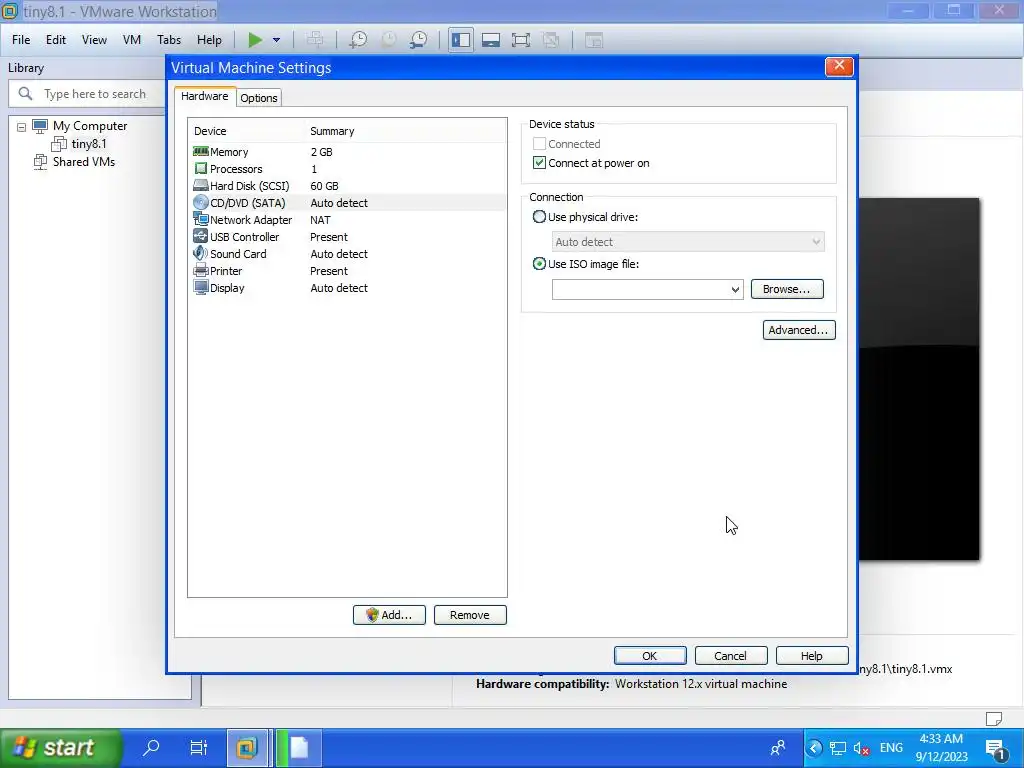The height and width of the screenshot is (768, 1024).
Task: Select the Display device icon
Action: pos(200,287)
